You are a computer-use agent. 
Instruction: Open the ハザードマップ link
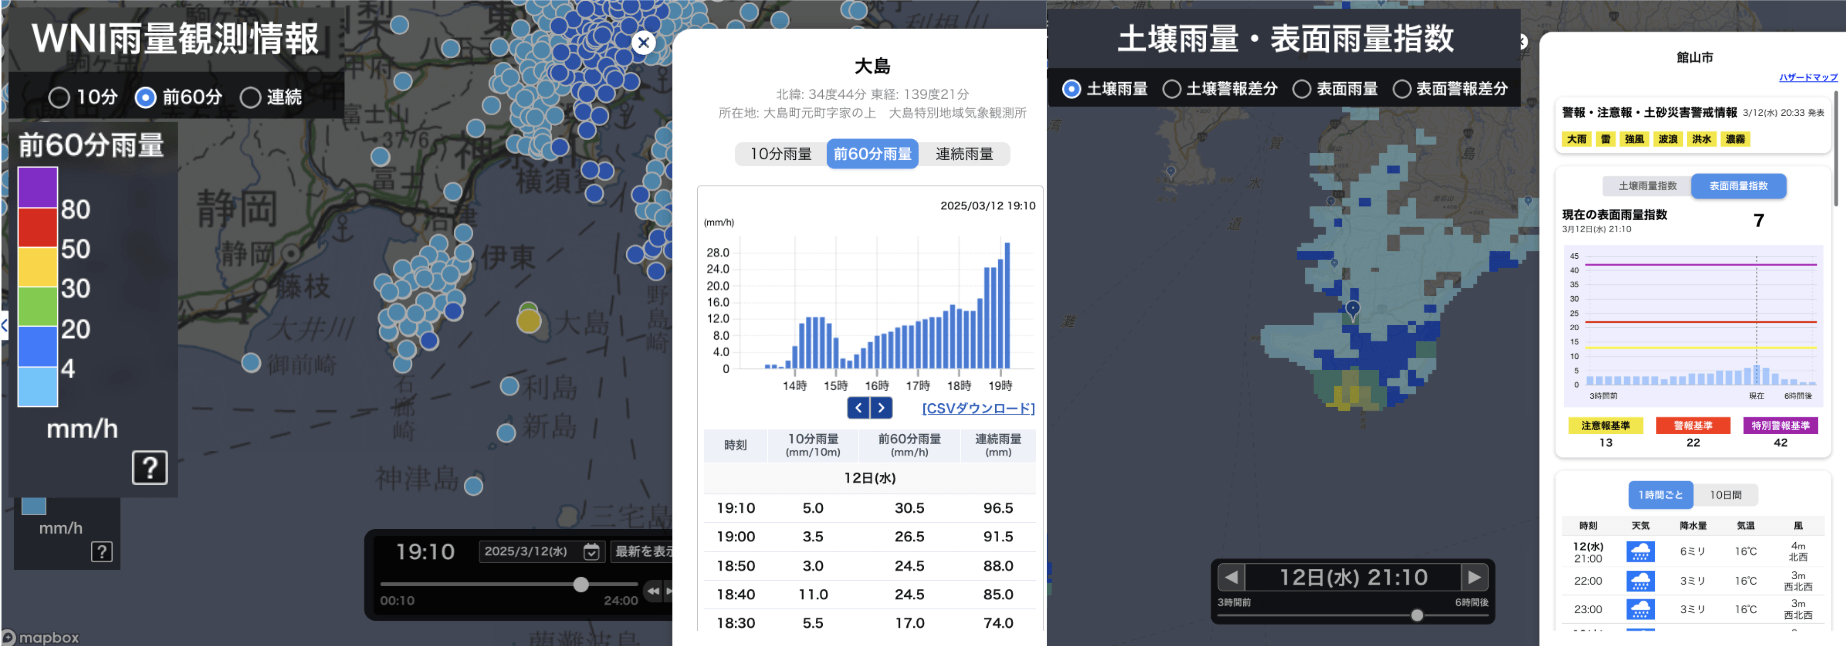click(1808, 77)
